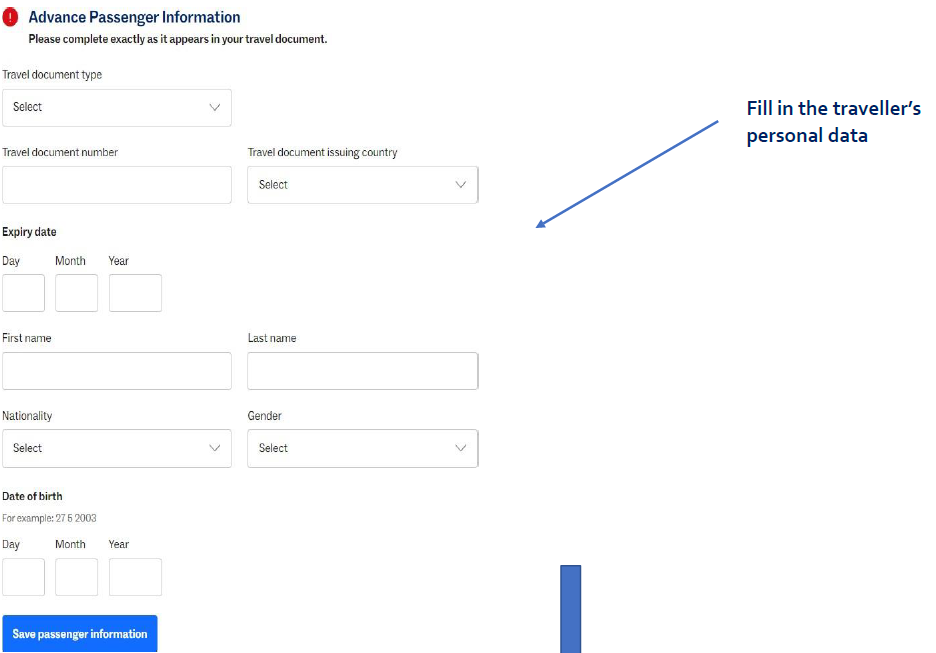This screenshot has height=653, width=936.
Task: Click the Expiry date Day box
Action: point(23,293)
